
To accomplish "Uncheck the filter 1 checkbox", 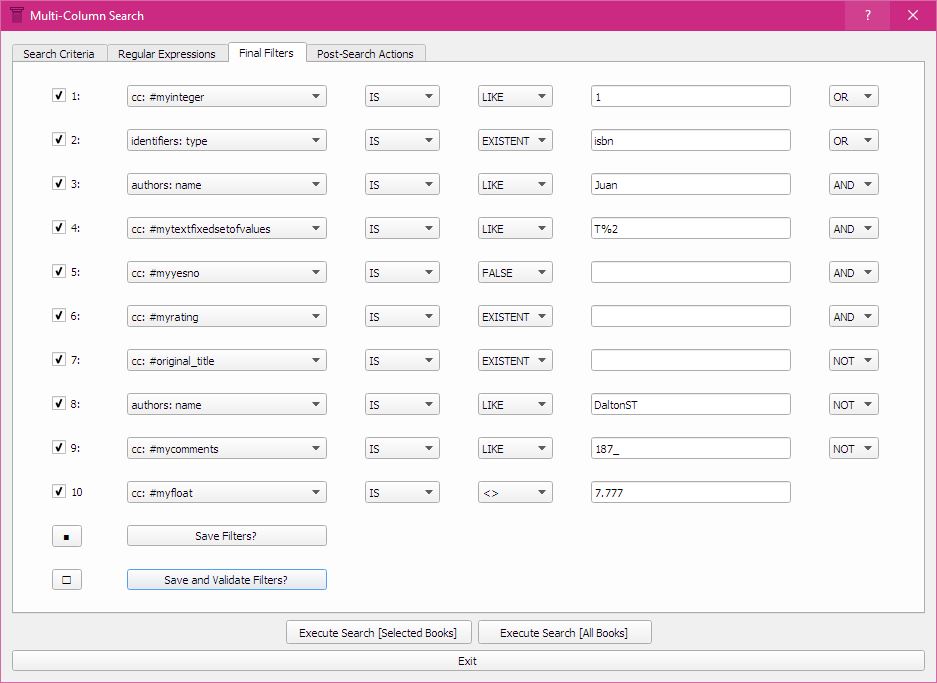I will coord(59,96).
